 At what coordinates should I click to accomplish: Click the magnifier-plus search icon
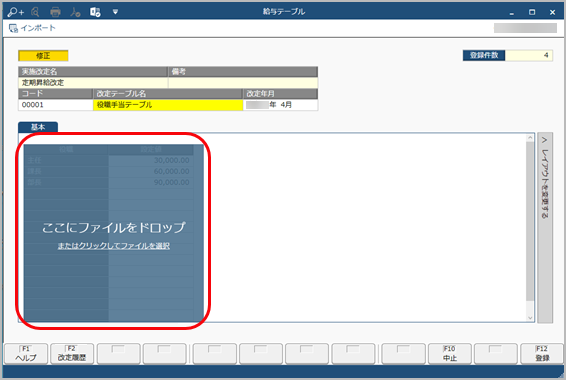pos(15,12)
